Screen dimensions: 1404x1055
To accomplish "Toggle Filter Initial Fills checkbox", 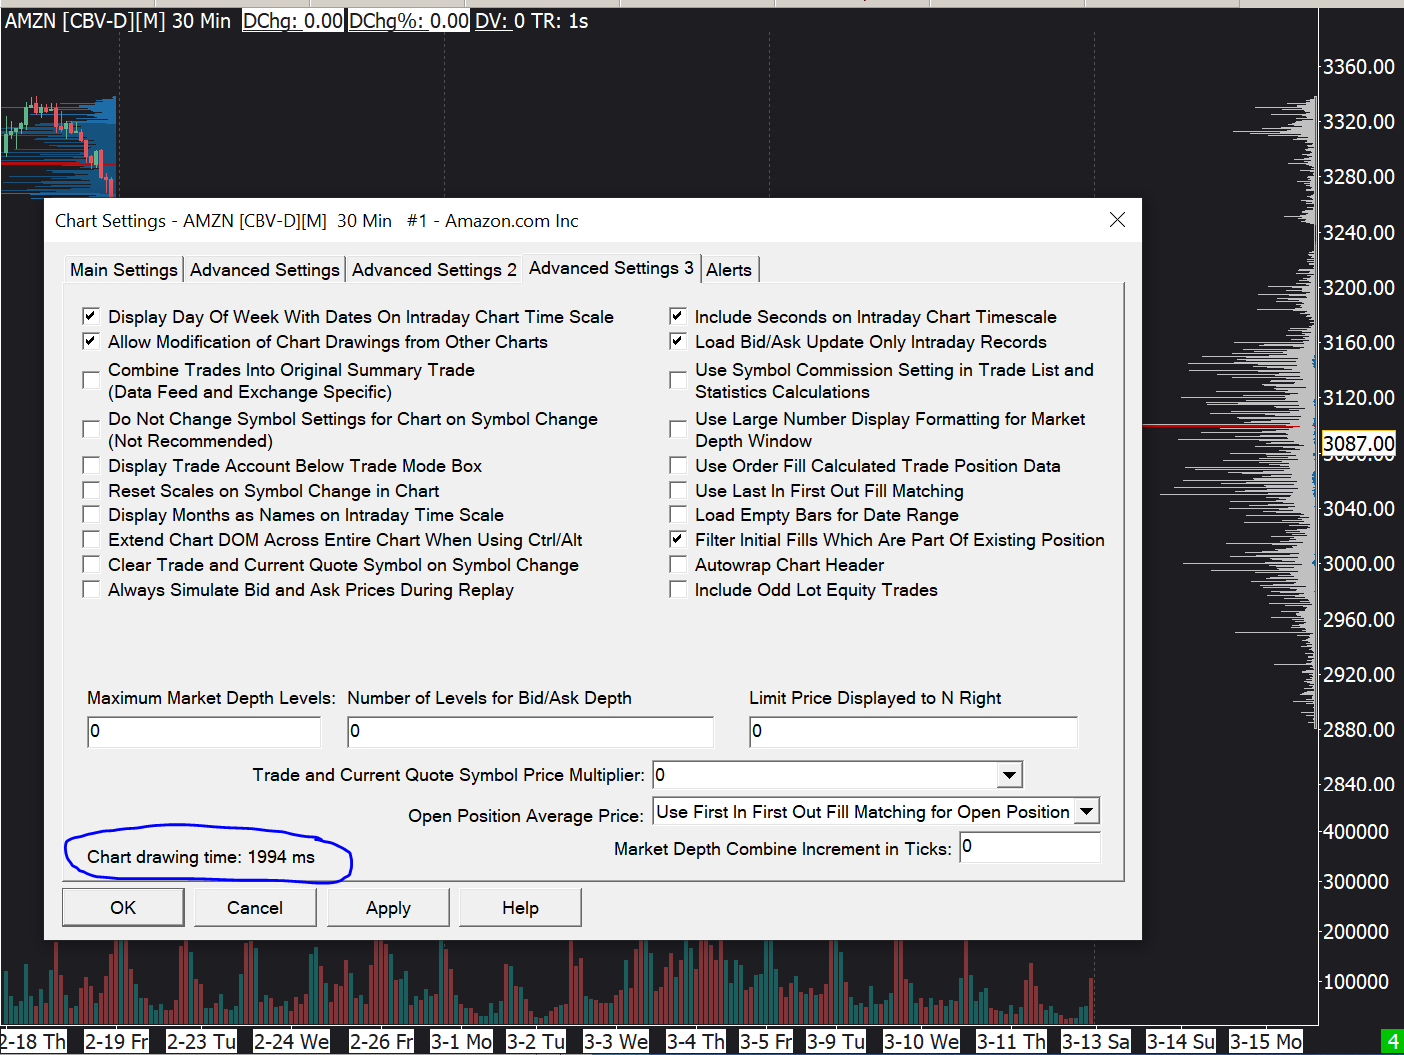I will [x=678, y=540].
